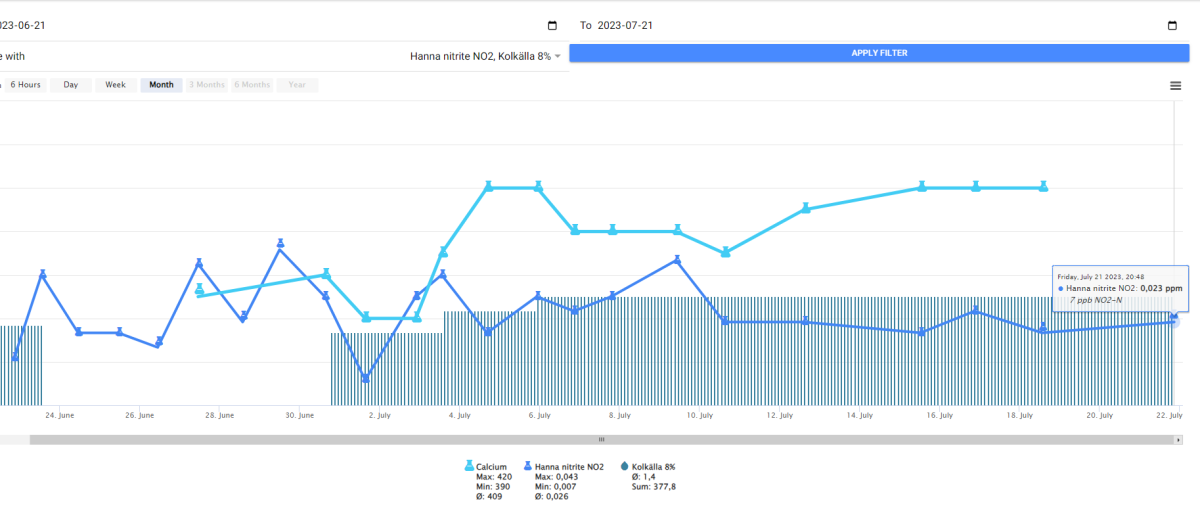Click the scrollbar right arrow

(x=1179, y=440)
